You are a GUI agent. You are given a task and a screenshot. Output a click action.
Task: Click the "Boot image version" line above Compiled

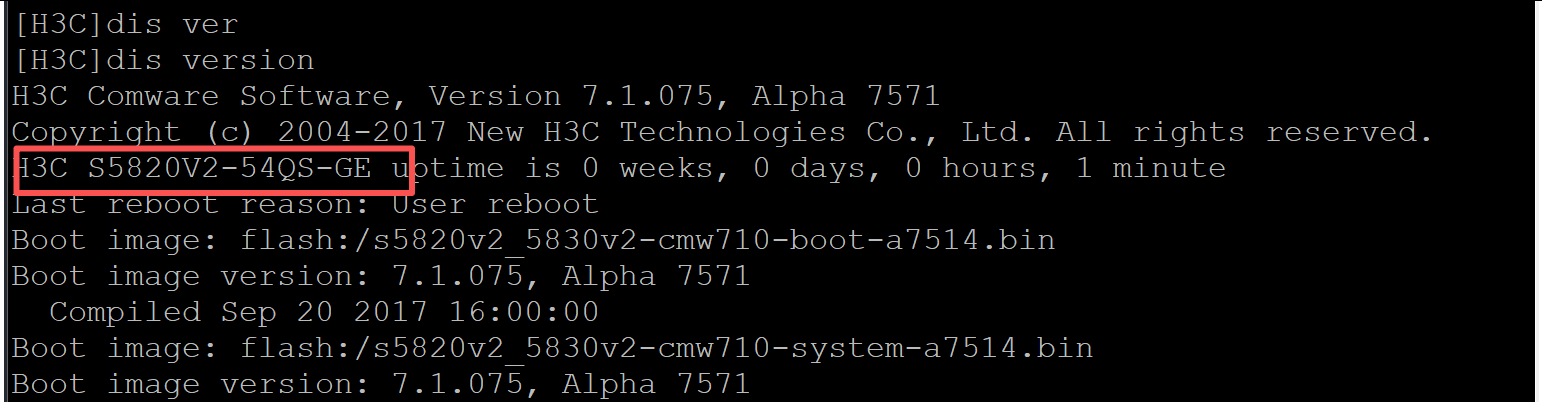[380, 276]
